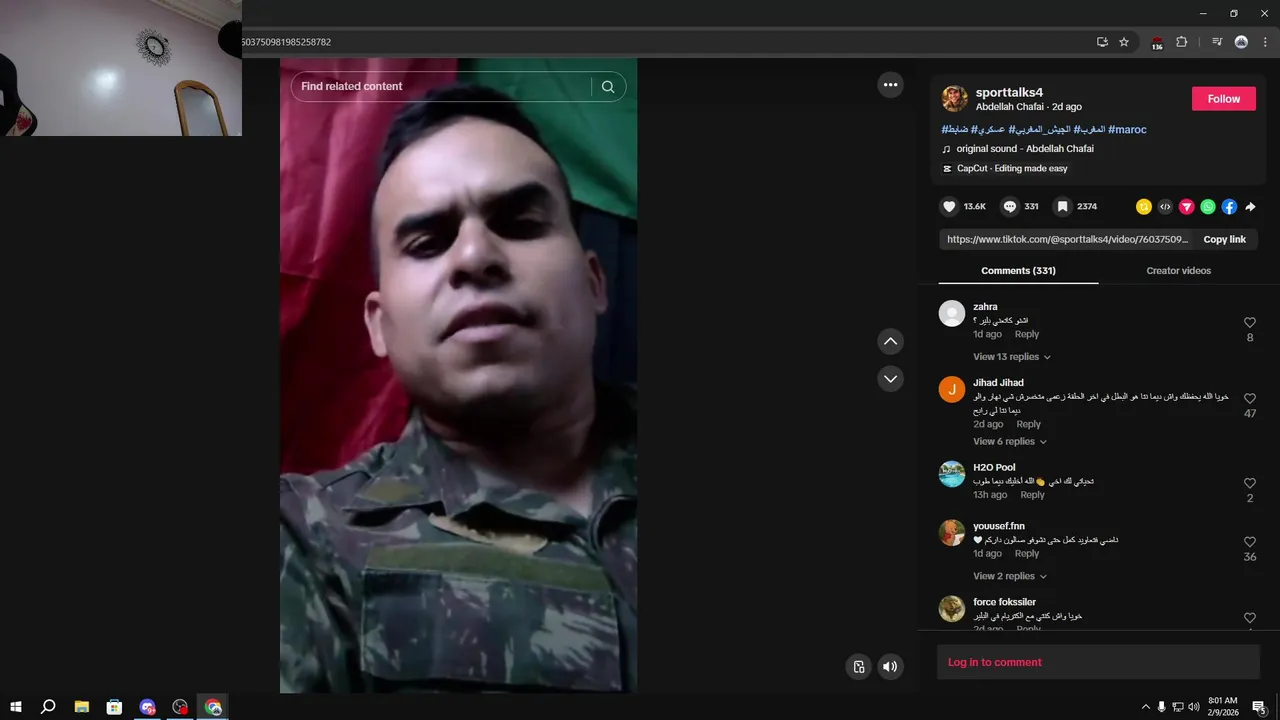
Task: Like the video with the heart icon
Action: point(949,207)
